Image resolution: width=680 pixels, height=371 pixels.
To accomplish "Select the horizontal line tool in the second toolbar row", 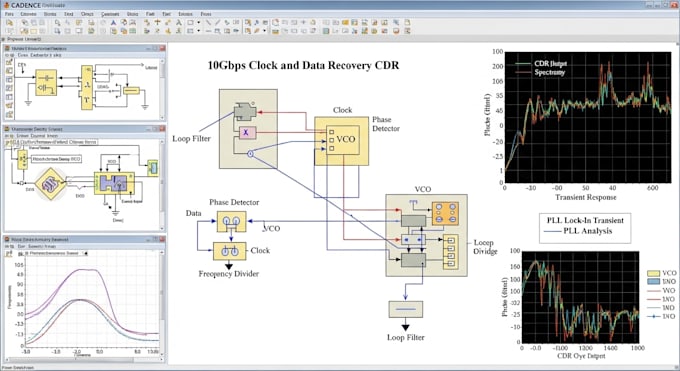I will [x=209, y=31].
